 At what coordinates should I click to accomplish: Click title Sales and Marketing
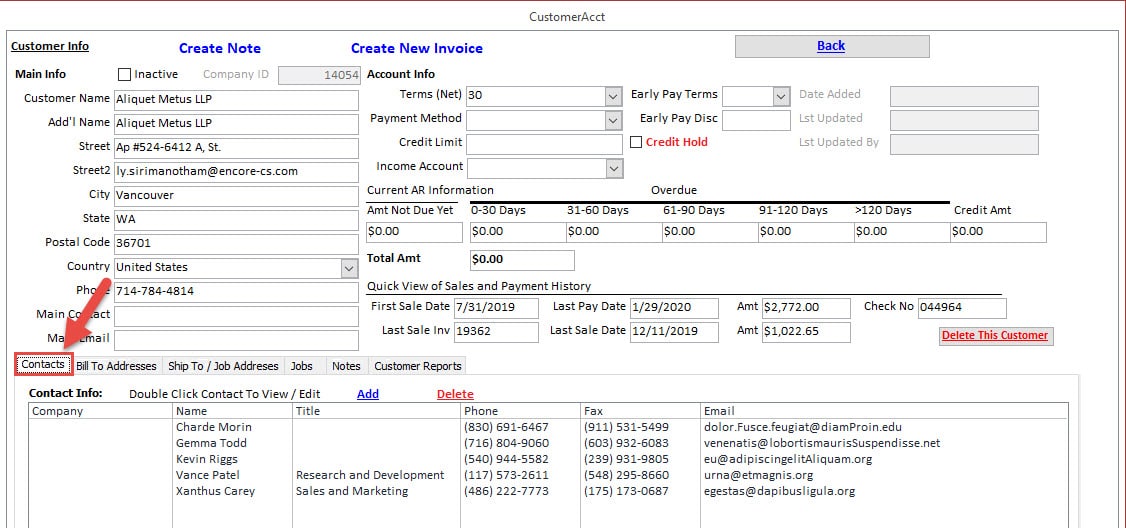pos(352,491)
